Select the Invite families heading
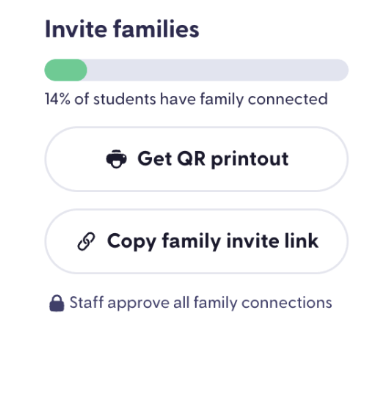380x402 pixels. (x=122, y=29)
